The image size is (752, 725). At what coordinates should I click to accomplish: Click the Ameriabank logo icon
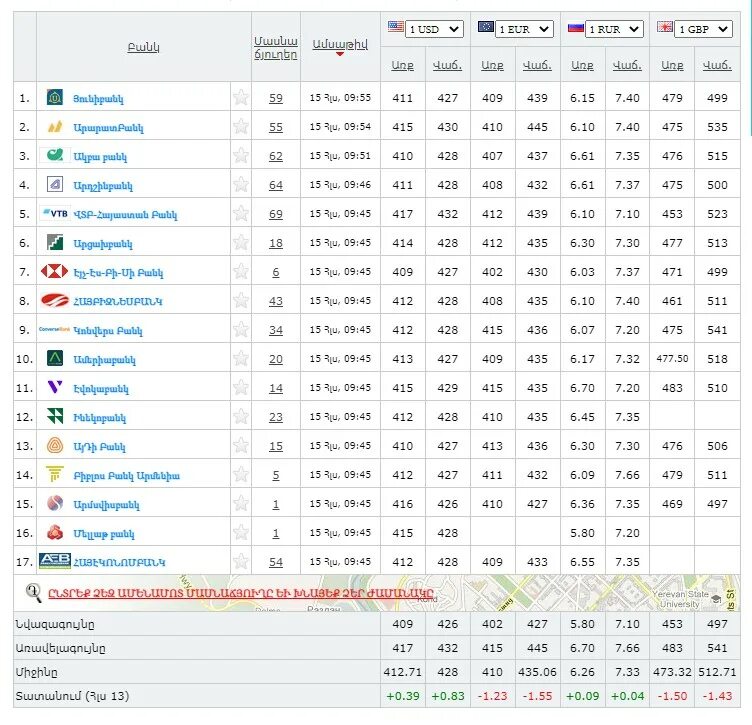click(x=55, y=358)
